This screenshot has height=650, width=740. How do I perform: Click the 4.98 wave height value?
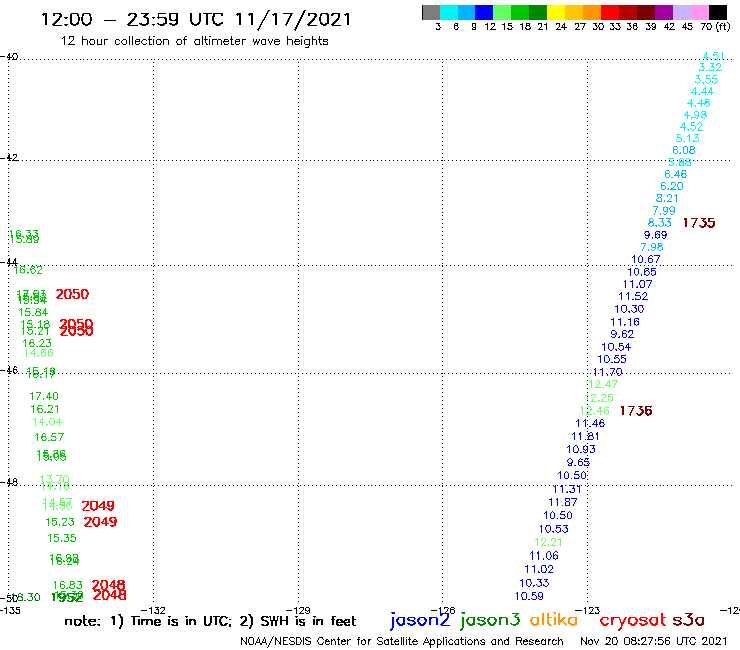pos(695,115)
